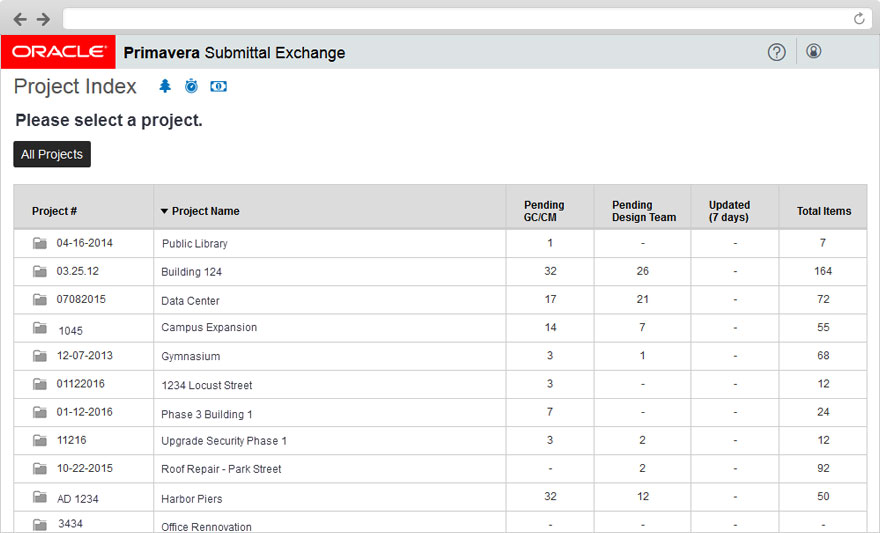This screenshot has width=880, height=533.
Task: Sort by the Total Items column header
Action: pos(823,211)
